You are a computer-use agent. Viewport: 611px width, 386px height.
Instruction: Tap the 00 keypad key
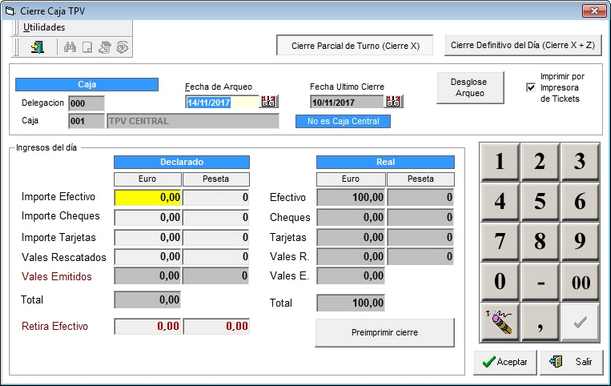580,282
